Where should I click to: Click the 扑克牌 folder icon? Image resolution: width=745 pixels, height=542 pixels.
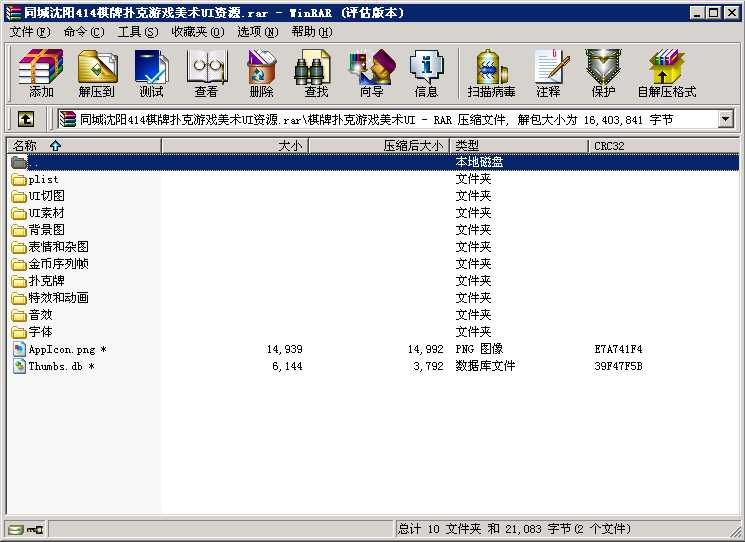tap(19, 281)
